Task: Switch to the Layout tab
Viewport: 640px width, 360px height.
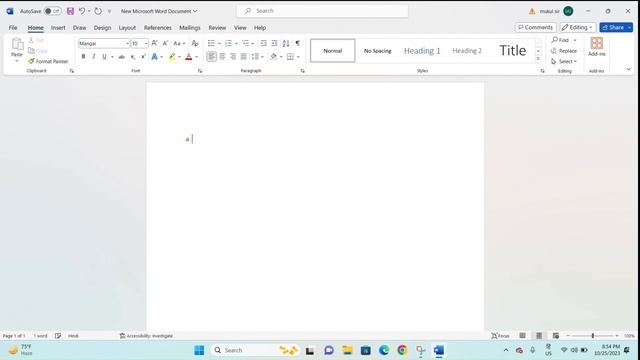Action: 127,28
